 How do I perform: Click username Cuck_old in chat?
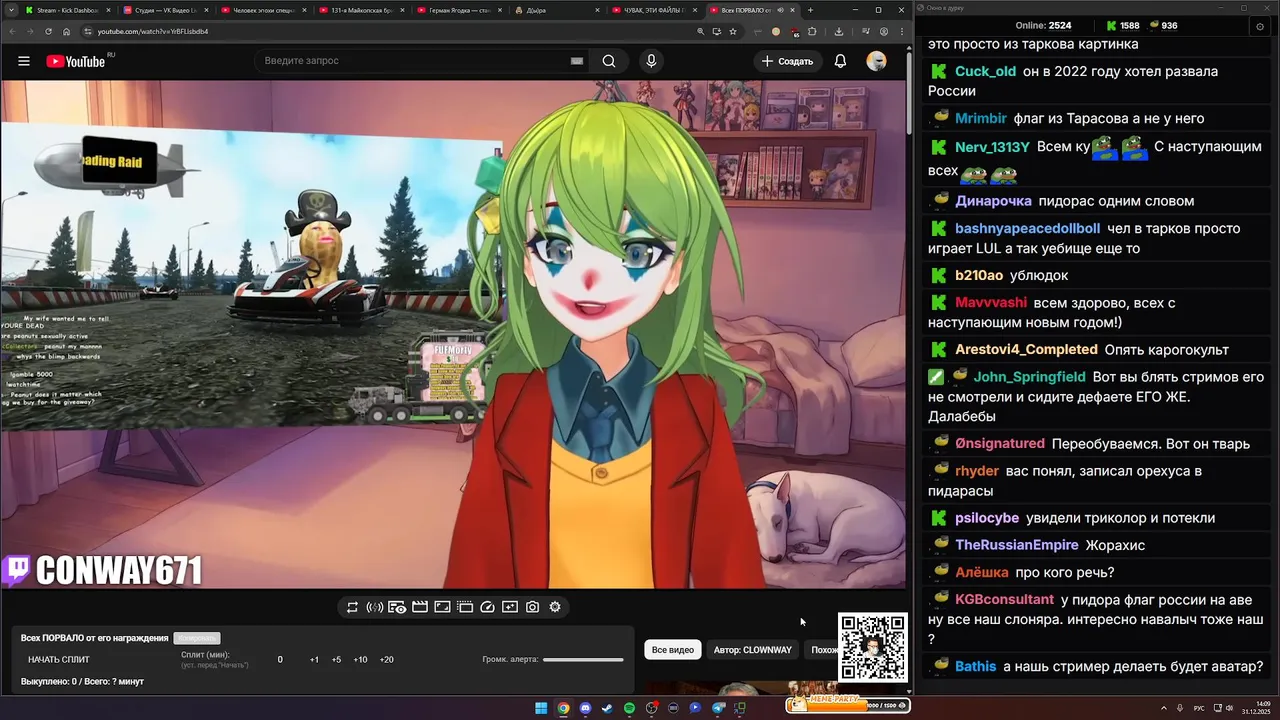click(985, 71)
